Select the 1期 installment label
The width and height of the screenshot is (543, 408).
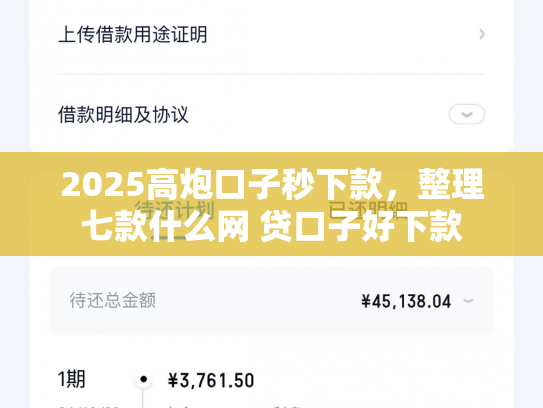(71, 379)
